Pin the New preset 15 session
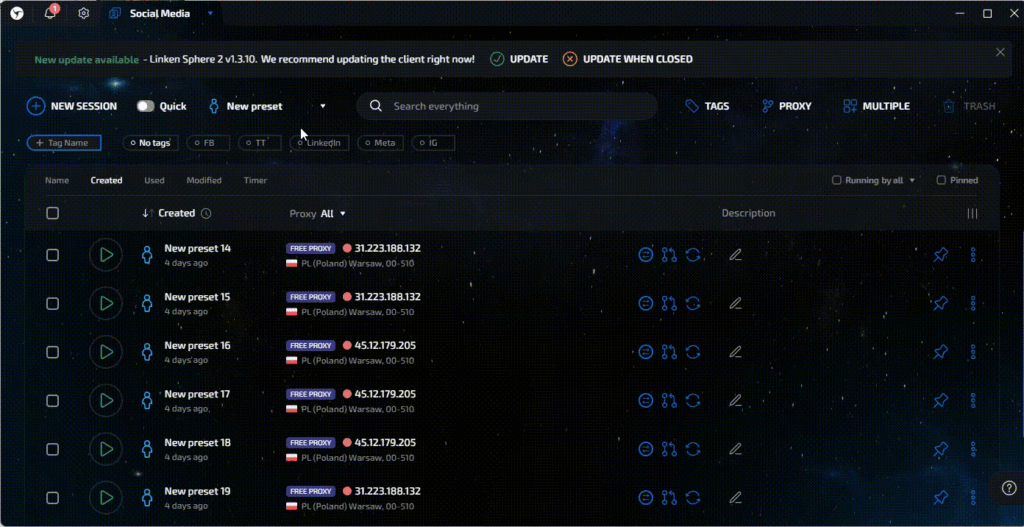 [x=940, y=304]
